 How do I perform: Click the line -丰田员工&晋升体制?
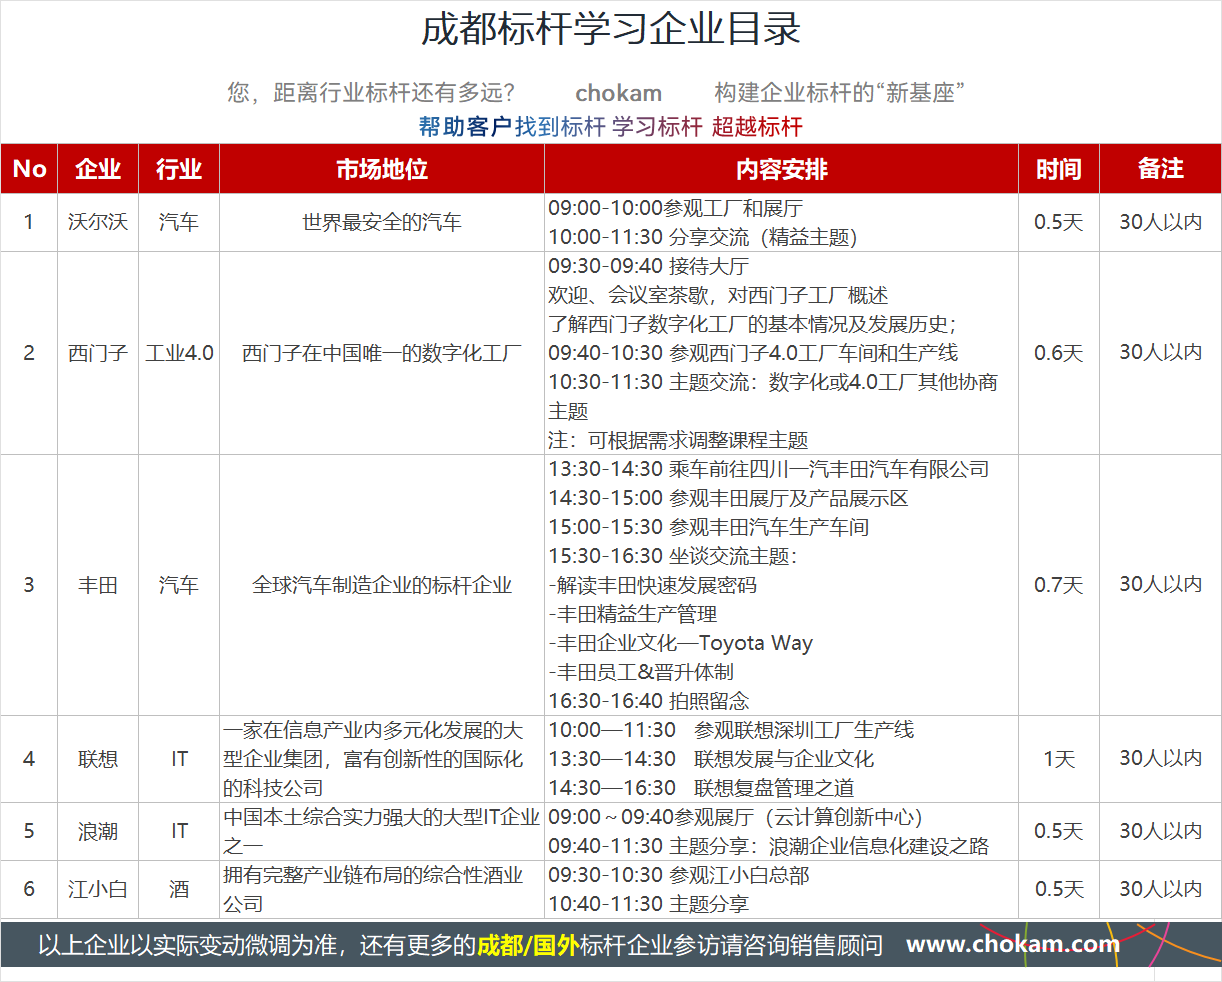click(641, 672)
